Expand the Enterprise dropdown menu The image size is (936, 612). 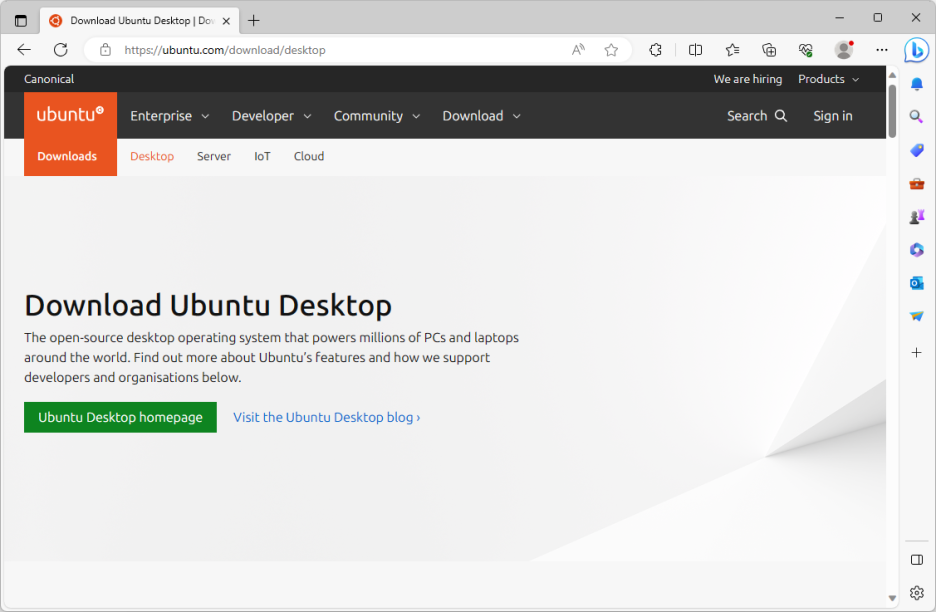pos(170,116)
